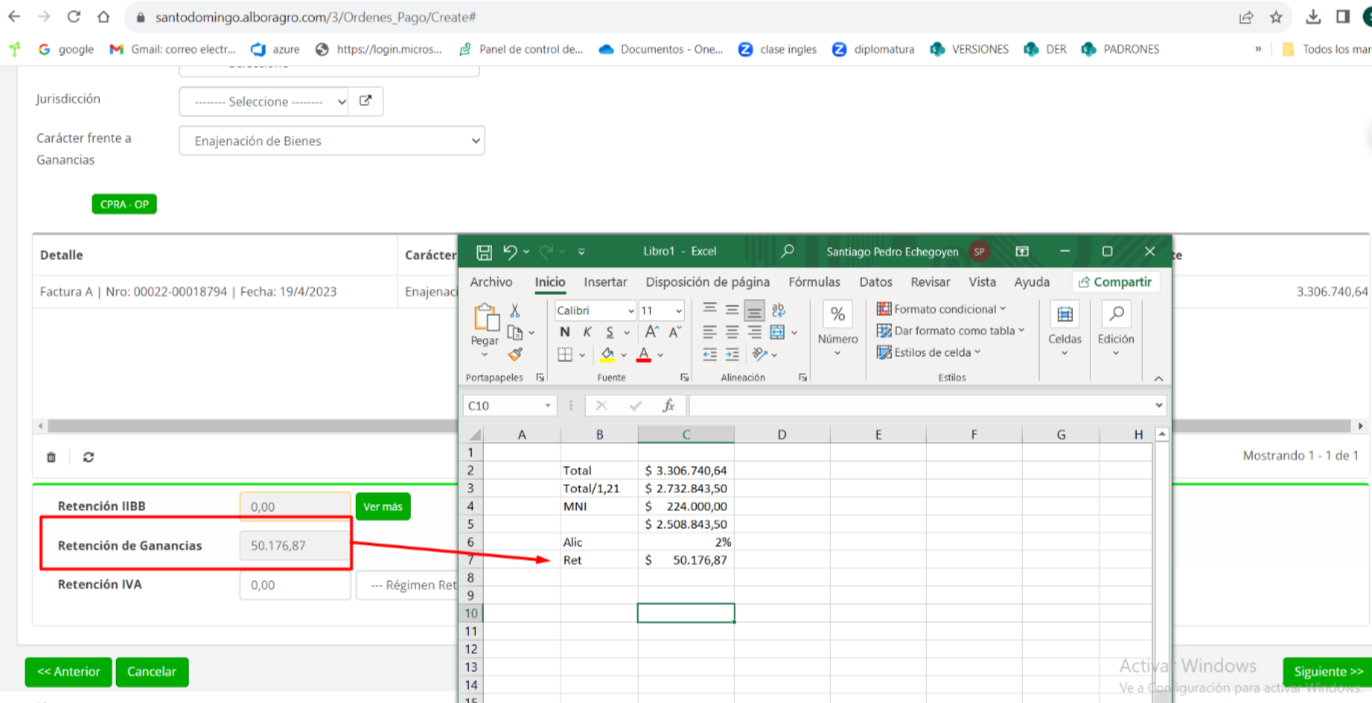Open the Celdas group button
This screenshot has width=1372, height=703.
(1065, 328)
